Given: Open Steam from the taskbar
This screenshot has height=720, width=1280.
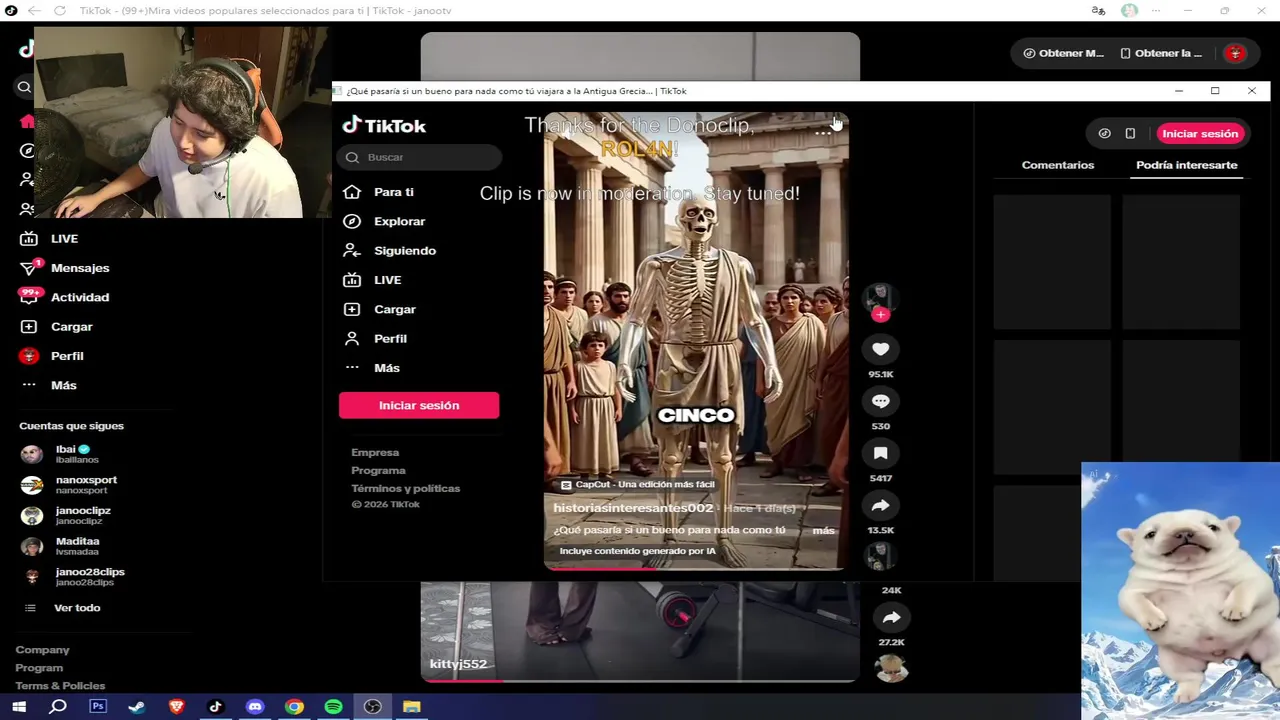Looking at the screenshot, I should [137, 706].
